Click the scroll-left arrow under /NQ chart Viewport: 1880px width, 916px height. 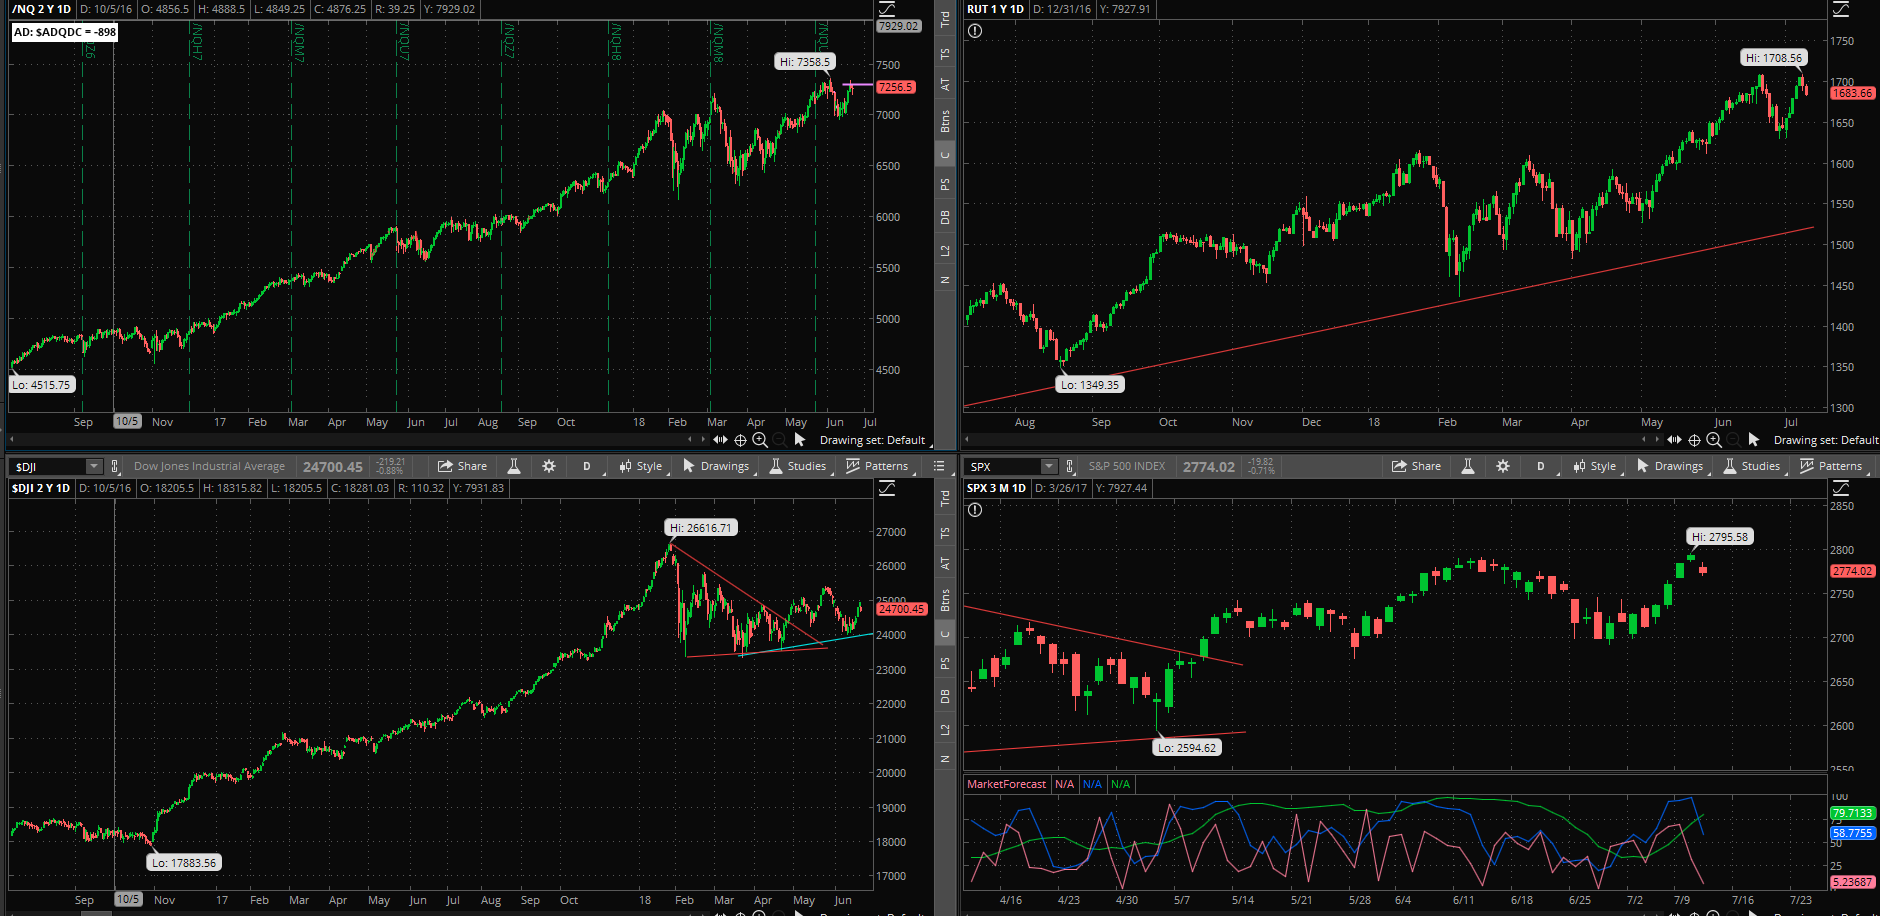(x=689, y=440)
